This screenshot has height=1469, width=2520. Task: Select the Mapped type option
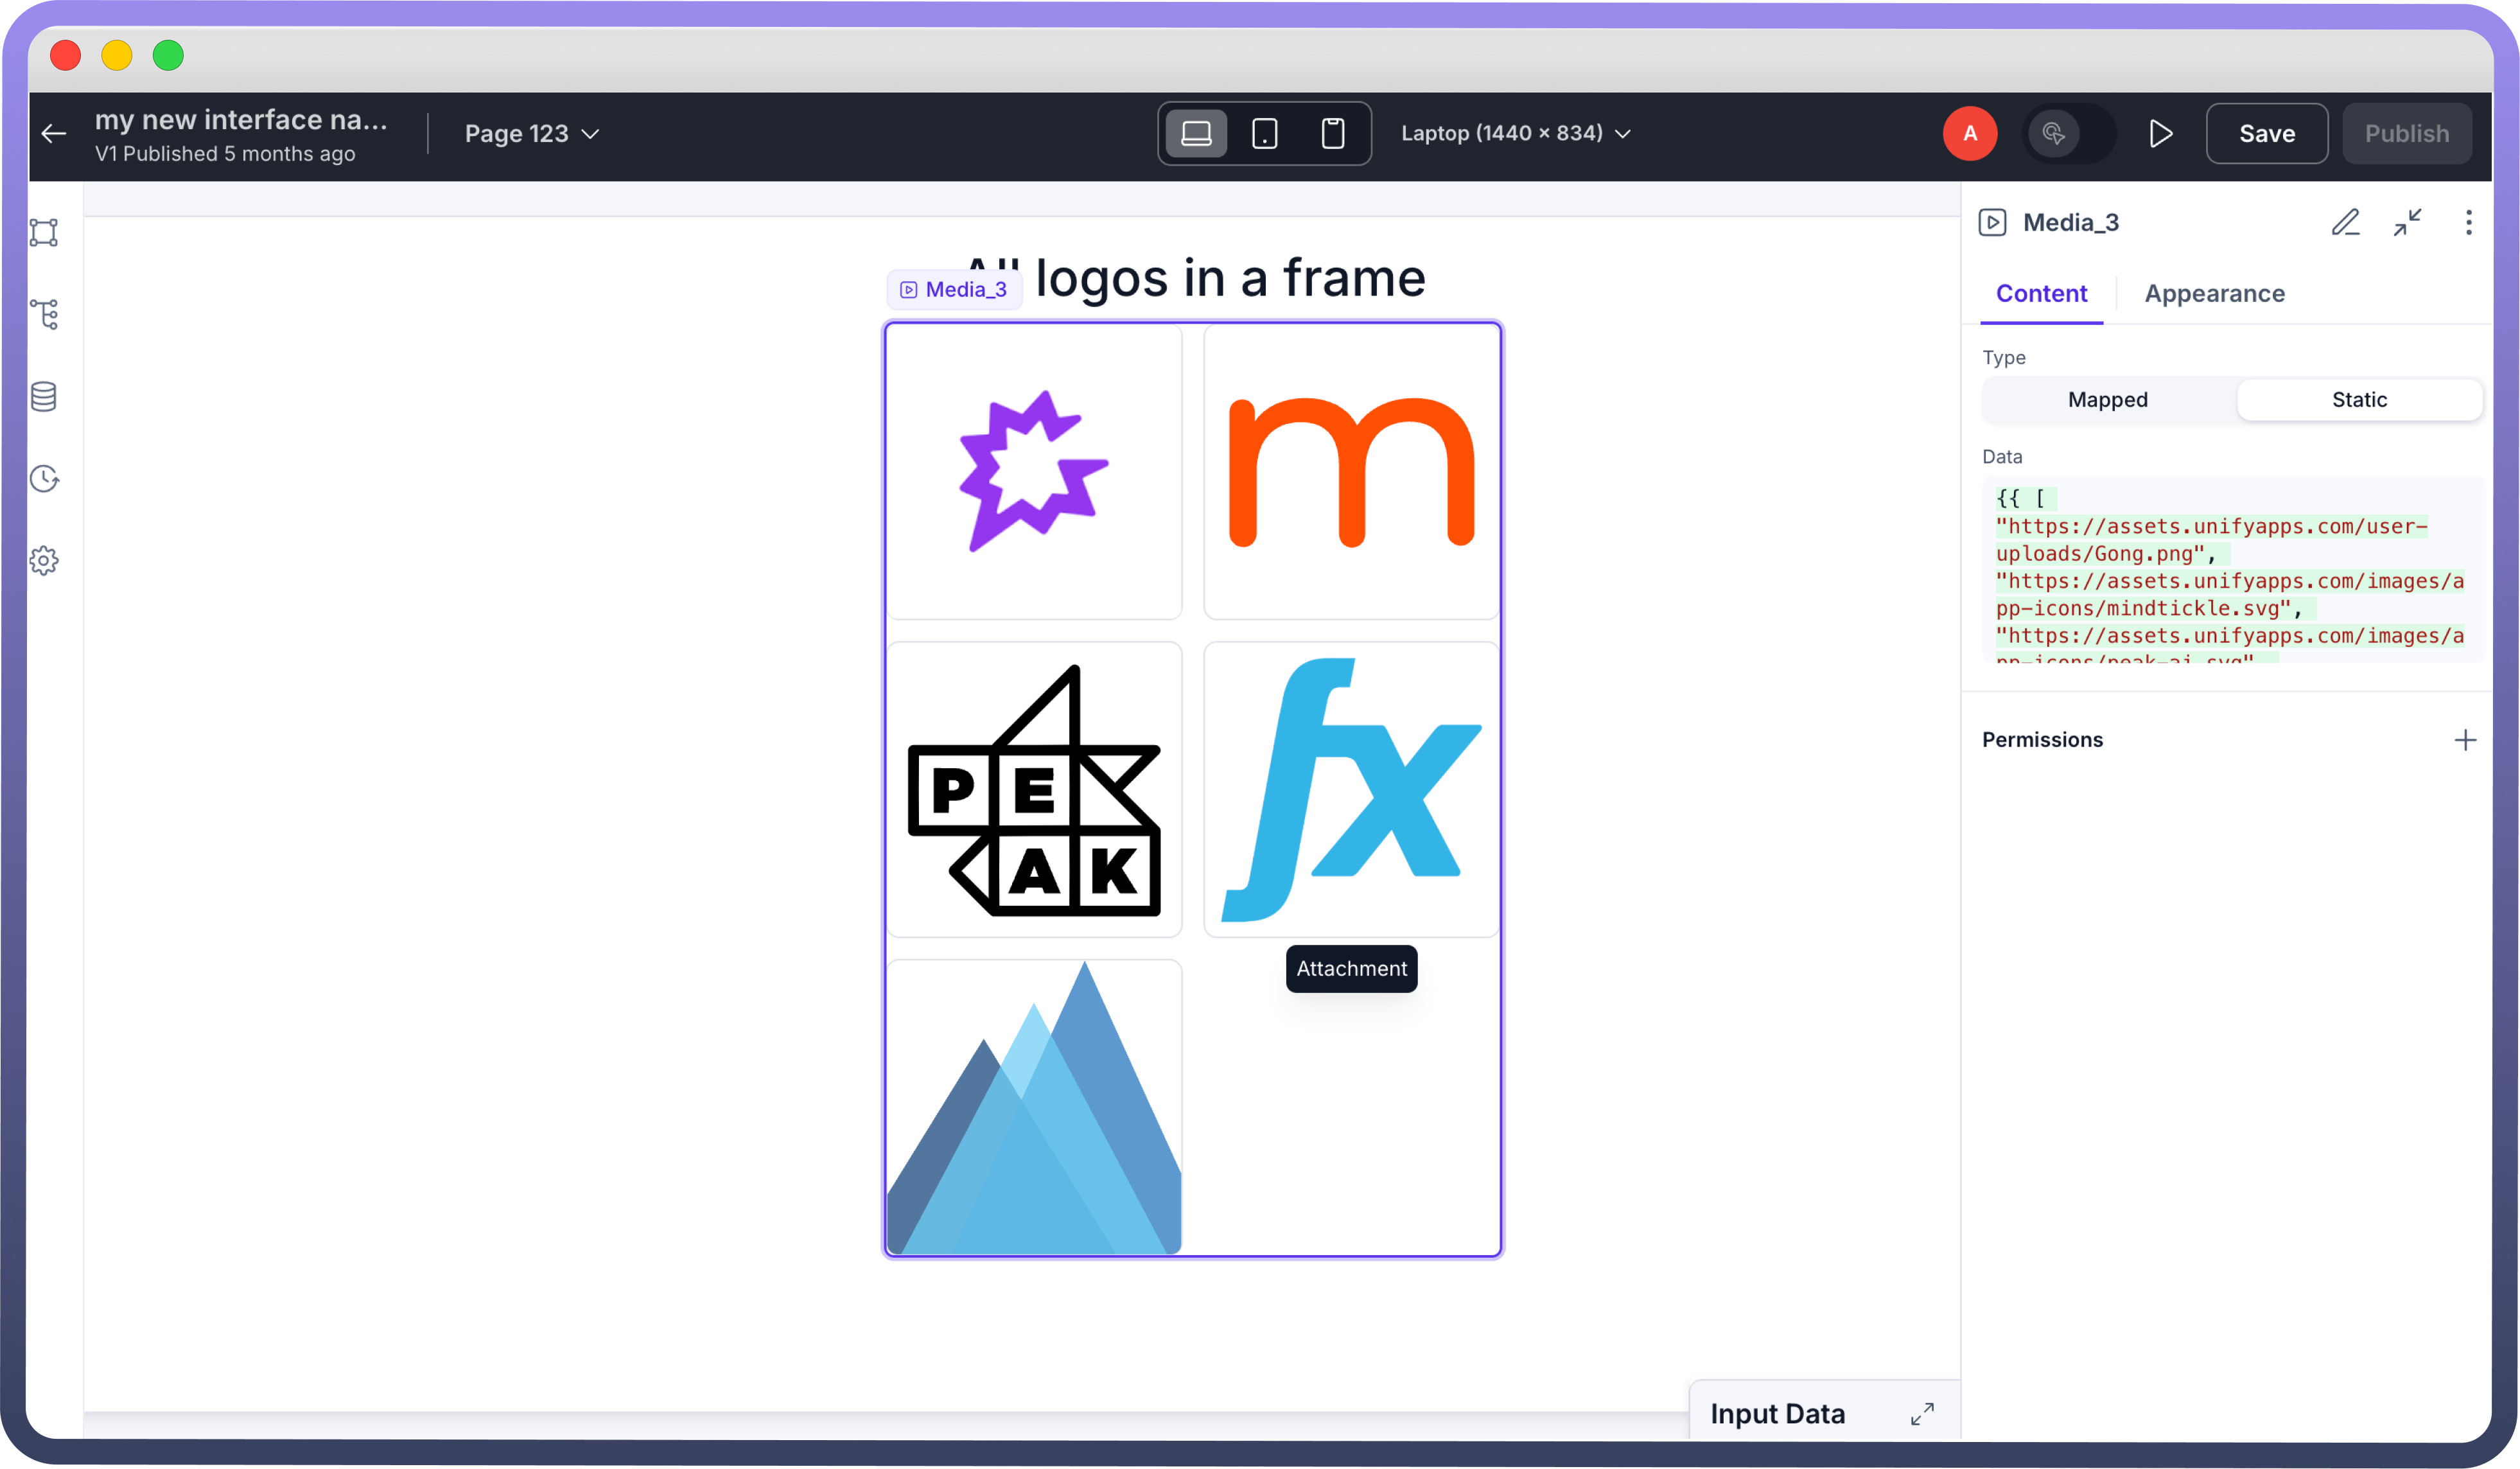point(2107,400)
